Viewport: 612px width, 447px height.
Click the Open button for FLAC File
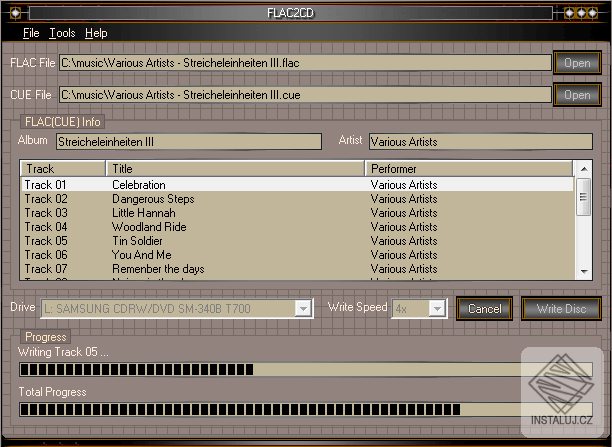[x=577, y=63]
